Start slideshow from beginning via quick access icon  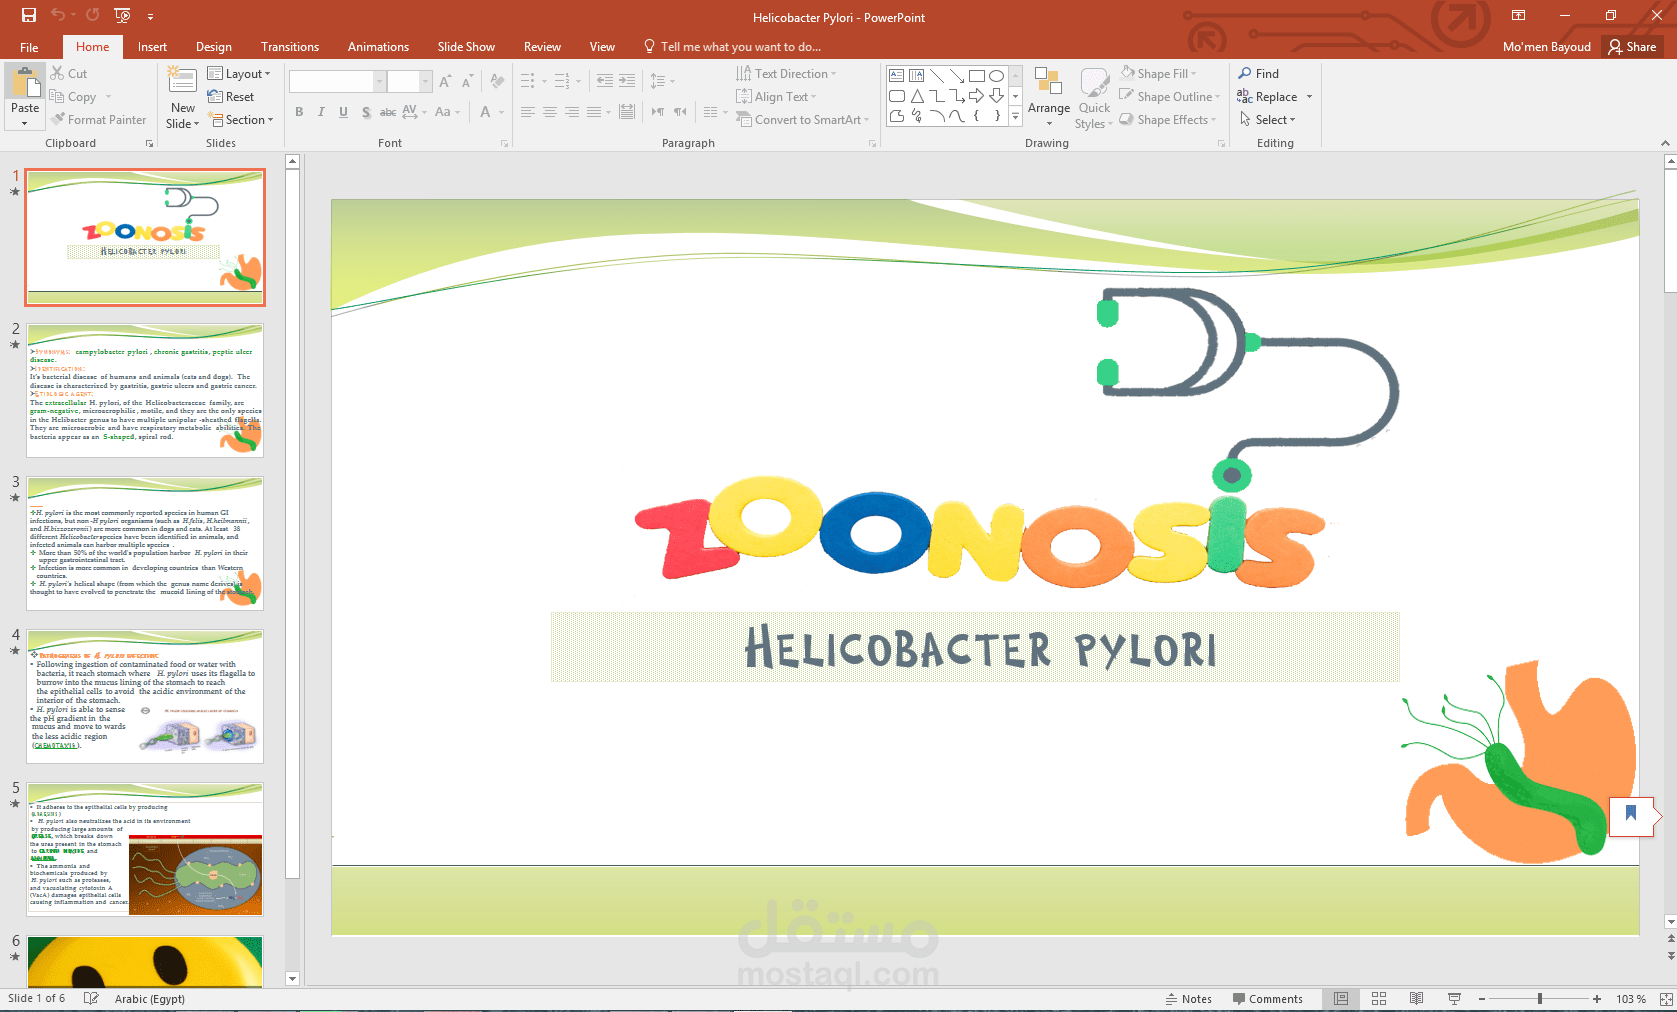click(122, 16)
